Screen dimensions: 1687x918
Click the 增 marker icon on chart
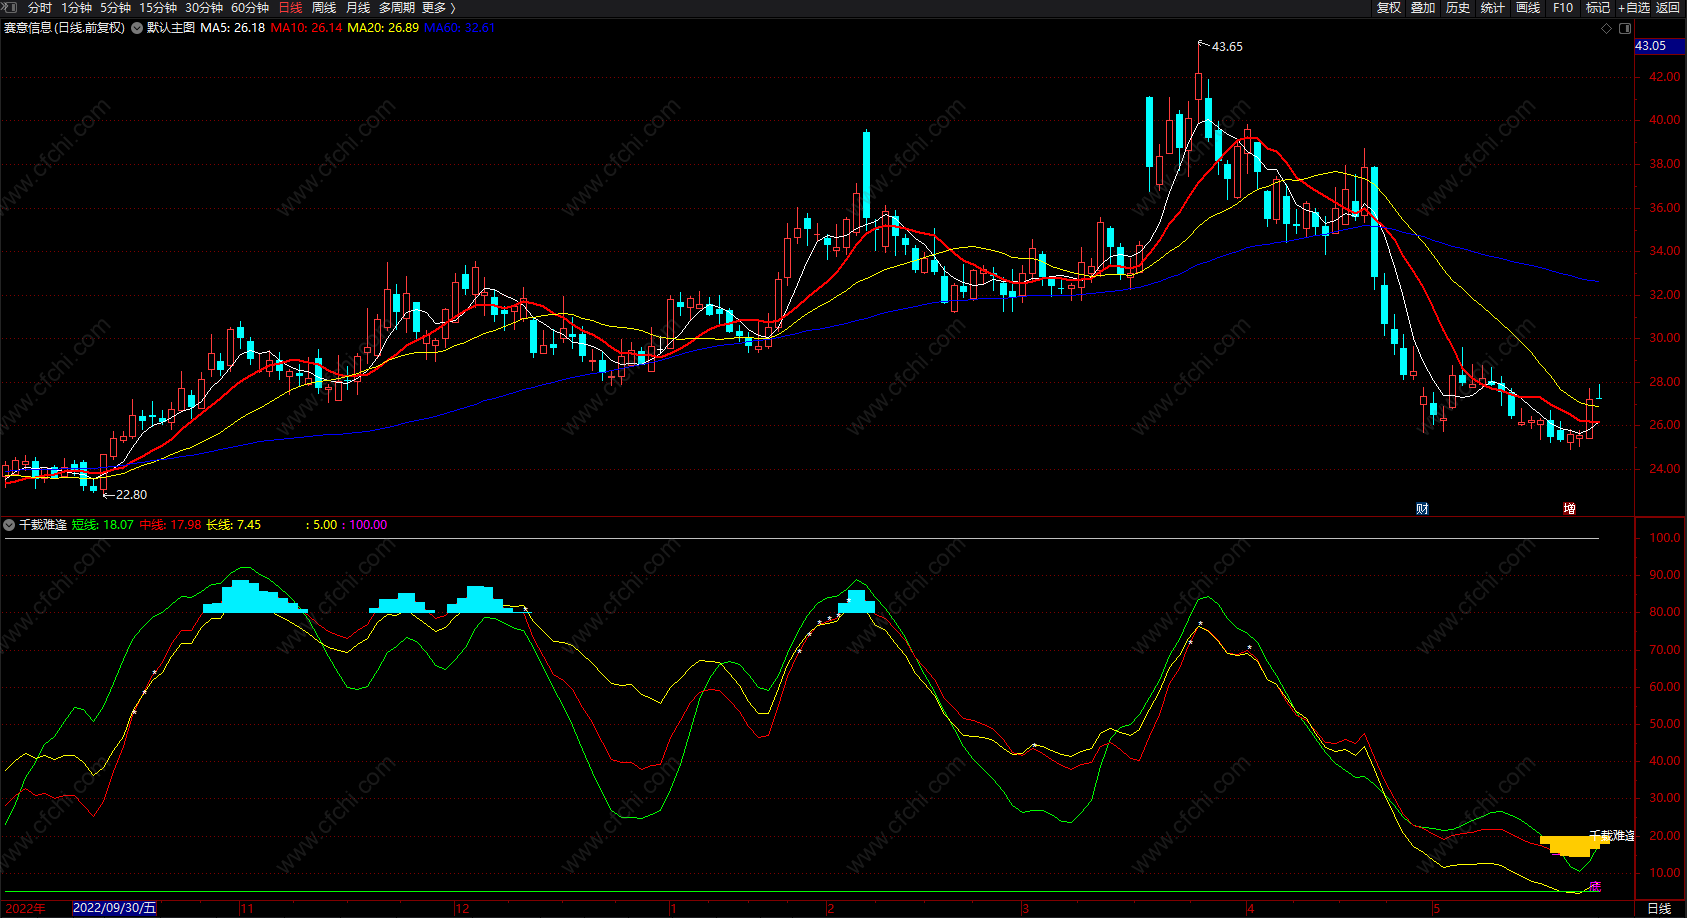point(1569,509)
